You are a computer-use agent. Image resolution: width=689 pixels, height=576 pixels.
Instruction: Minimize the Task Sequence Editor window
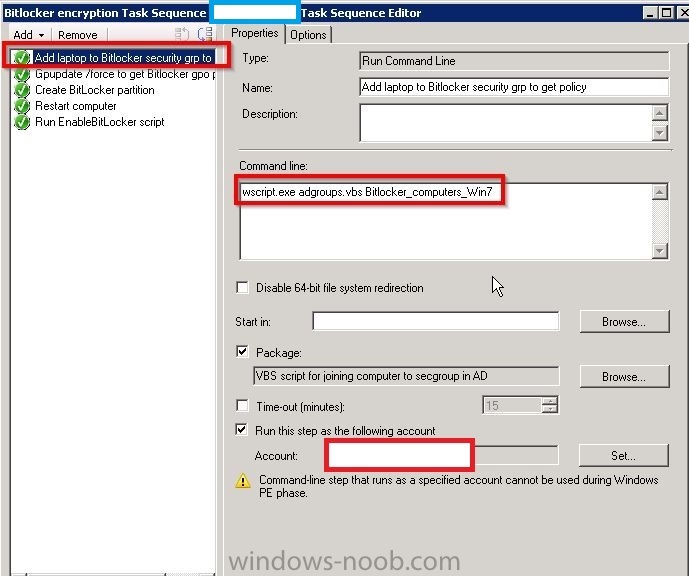click(x=649, y=13)
